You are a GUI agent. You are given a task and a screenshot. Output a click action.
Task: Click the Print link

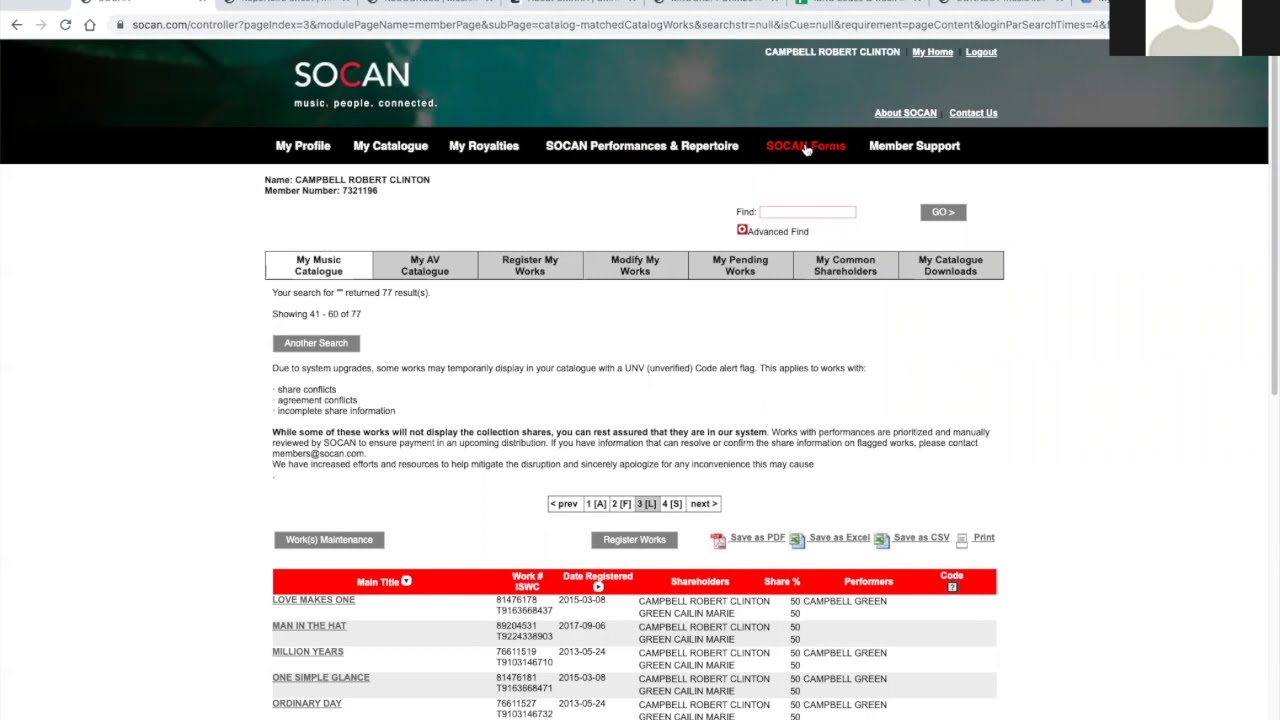pos(984,538)
